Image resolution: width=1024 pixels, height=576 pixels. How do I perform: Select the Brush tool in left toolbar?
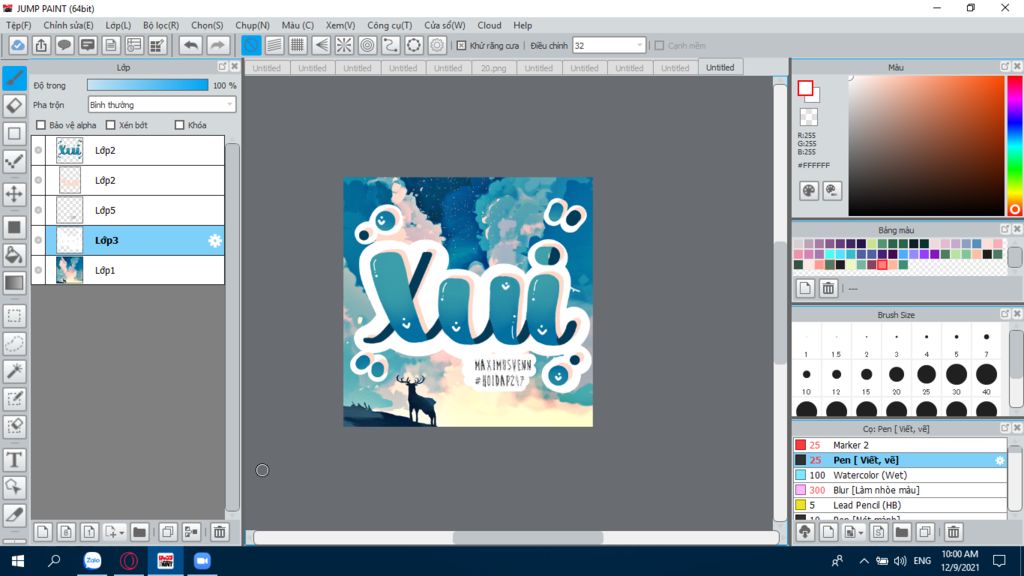(14, 78)
